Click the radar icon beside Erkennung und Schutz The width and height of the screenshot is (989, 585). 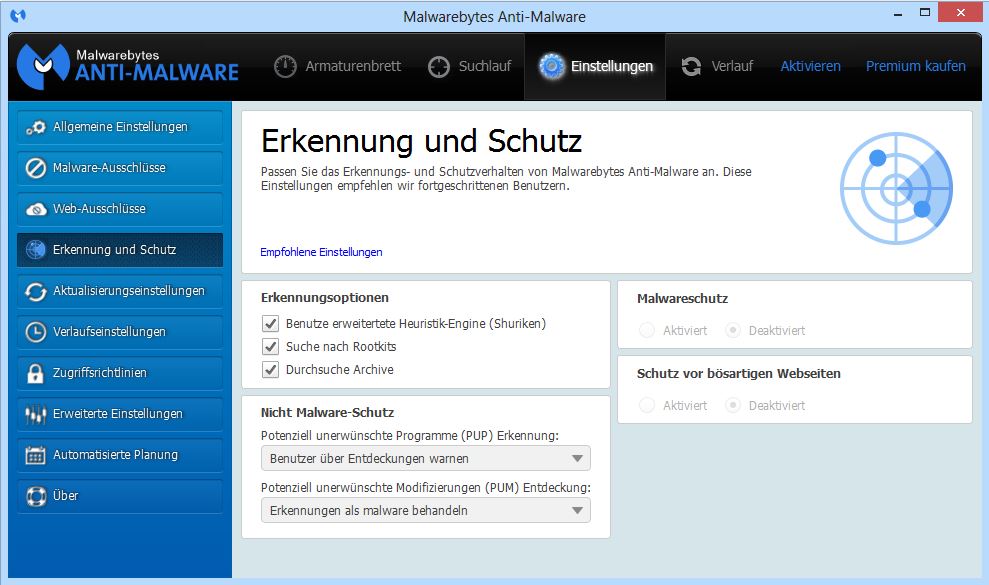pyautogui.click(x=36, y=250)
